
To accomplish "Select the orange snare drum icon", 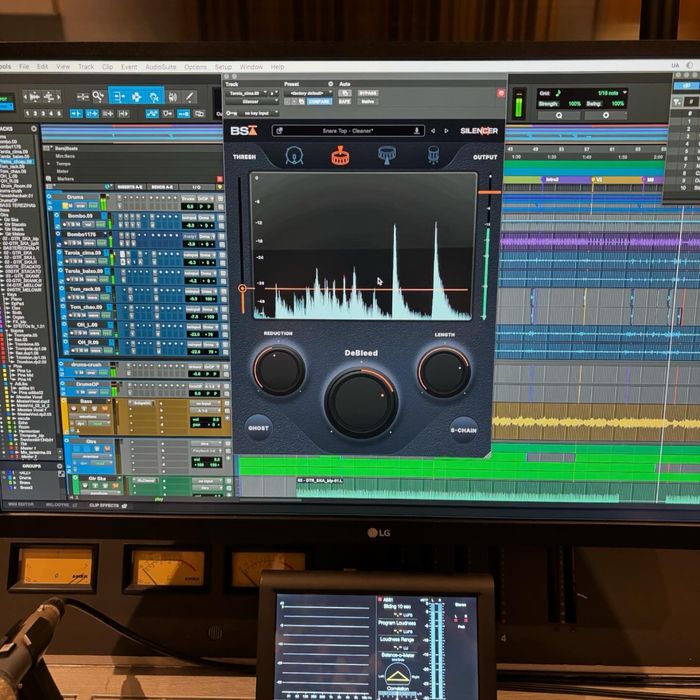I will click(x=340, y=155).
